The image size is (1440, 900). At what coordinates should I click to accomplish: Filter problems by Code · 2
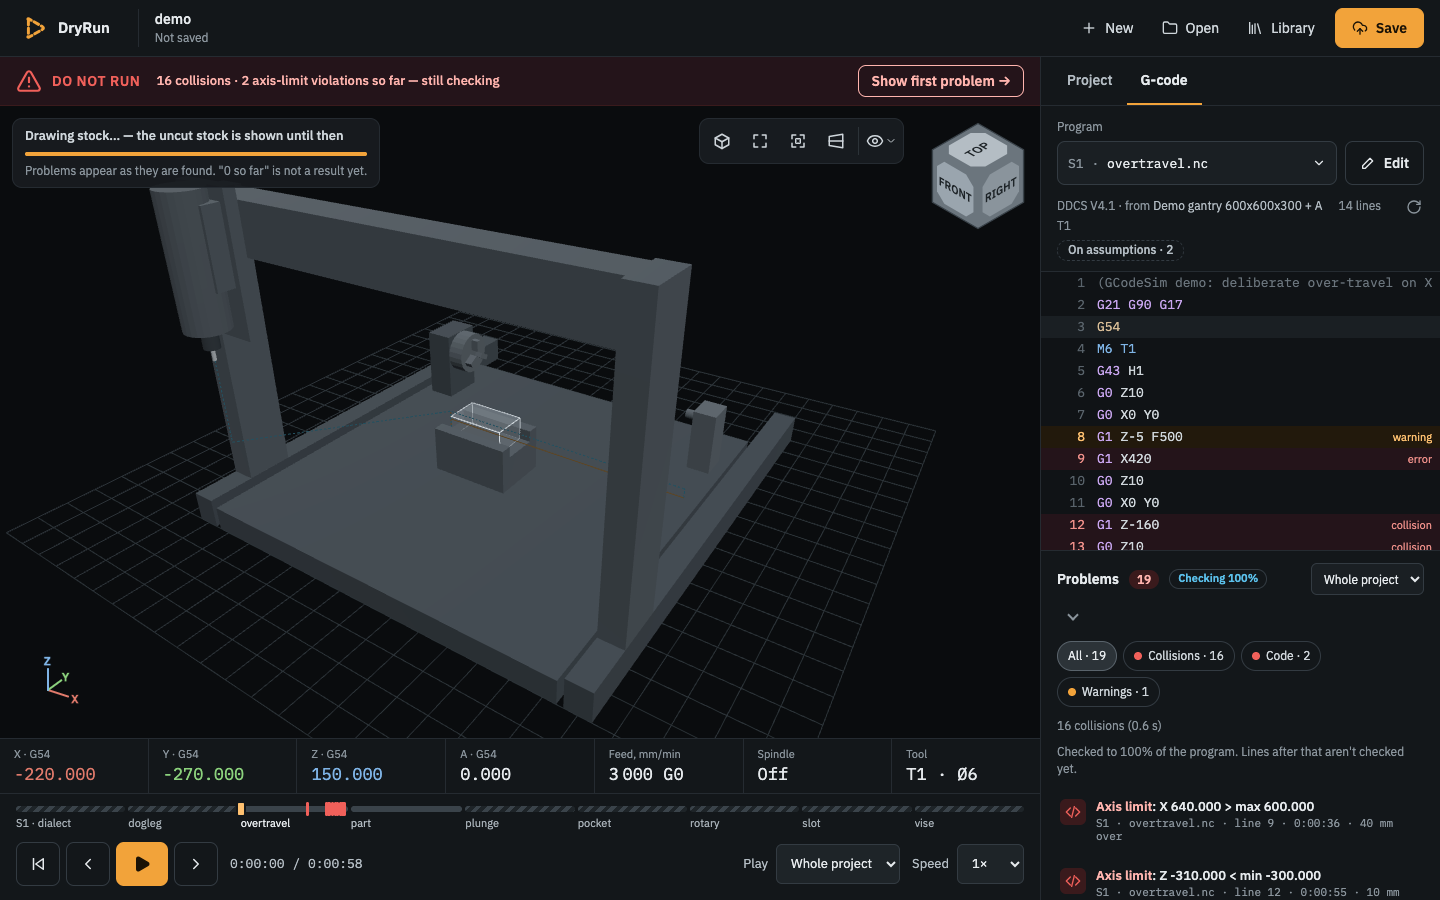click(x=1281, y=656)
